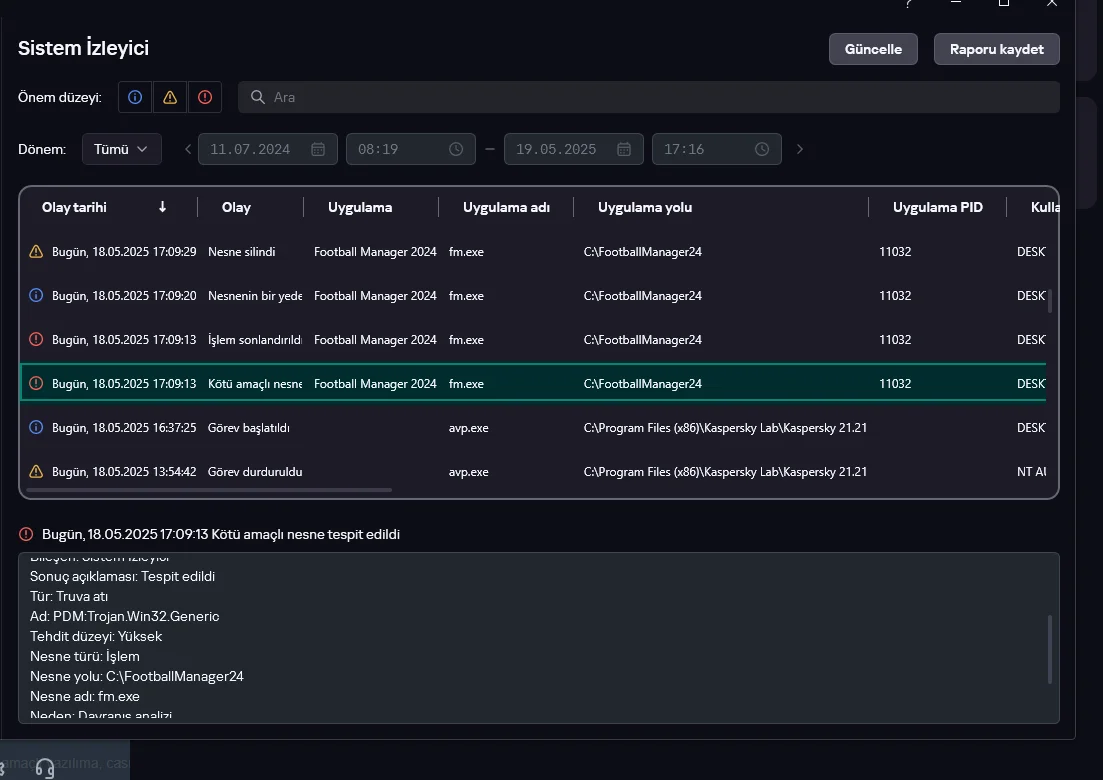Toggle the informational importance level filter

coord(135,97)
